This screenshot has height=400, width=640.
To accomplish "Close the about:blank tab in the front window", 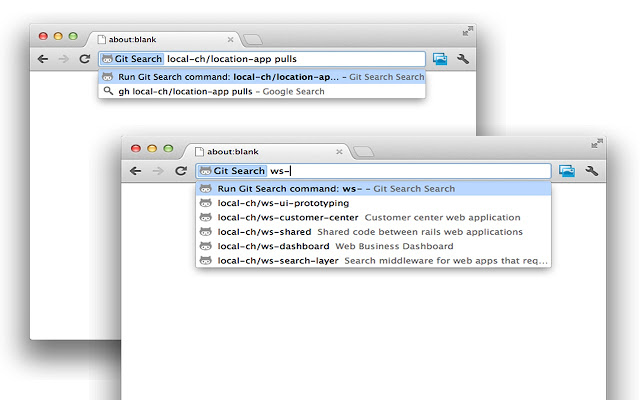I will (339, 152).
